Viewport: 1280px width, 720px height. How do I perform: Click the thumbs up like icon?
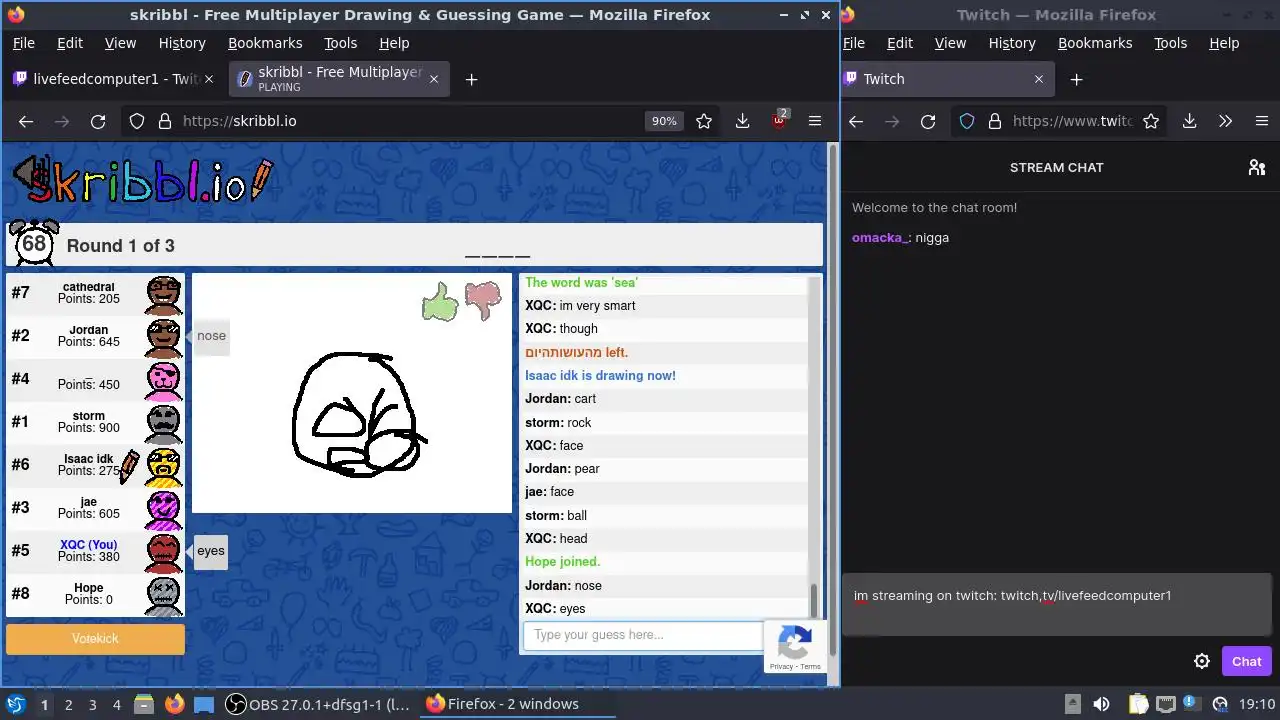coord(440,301)
